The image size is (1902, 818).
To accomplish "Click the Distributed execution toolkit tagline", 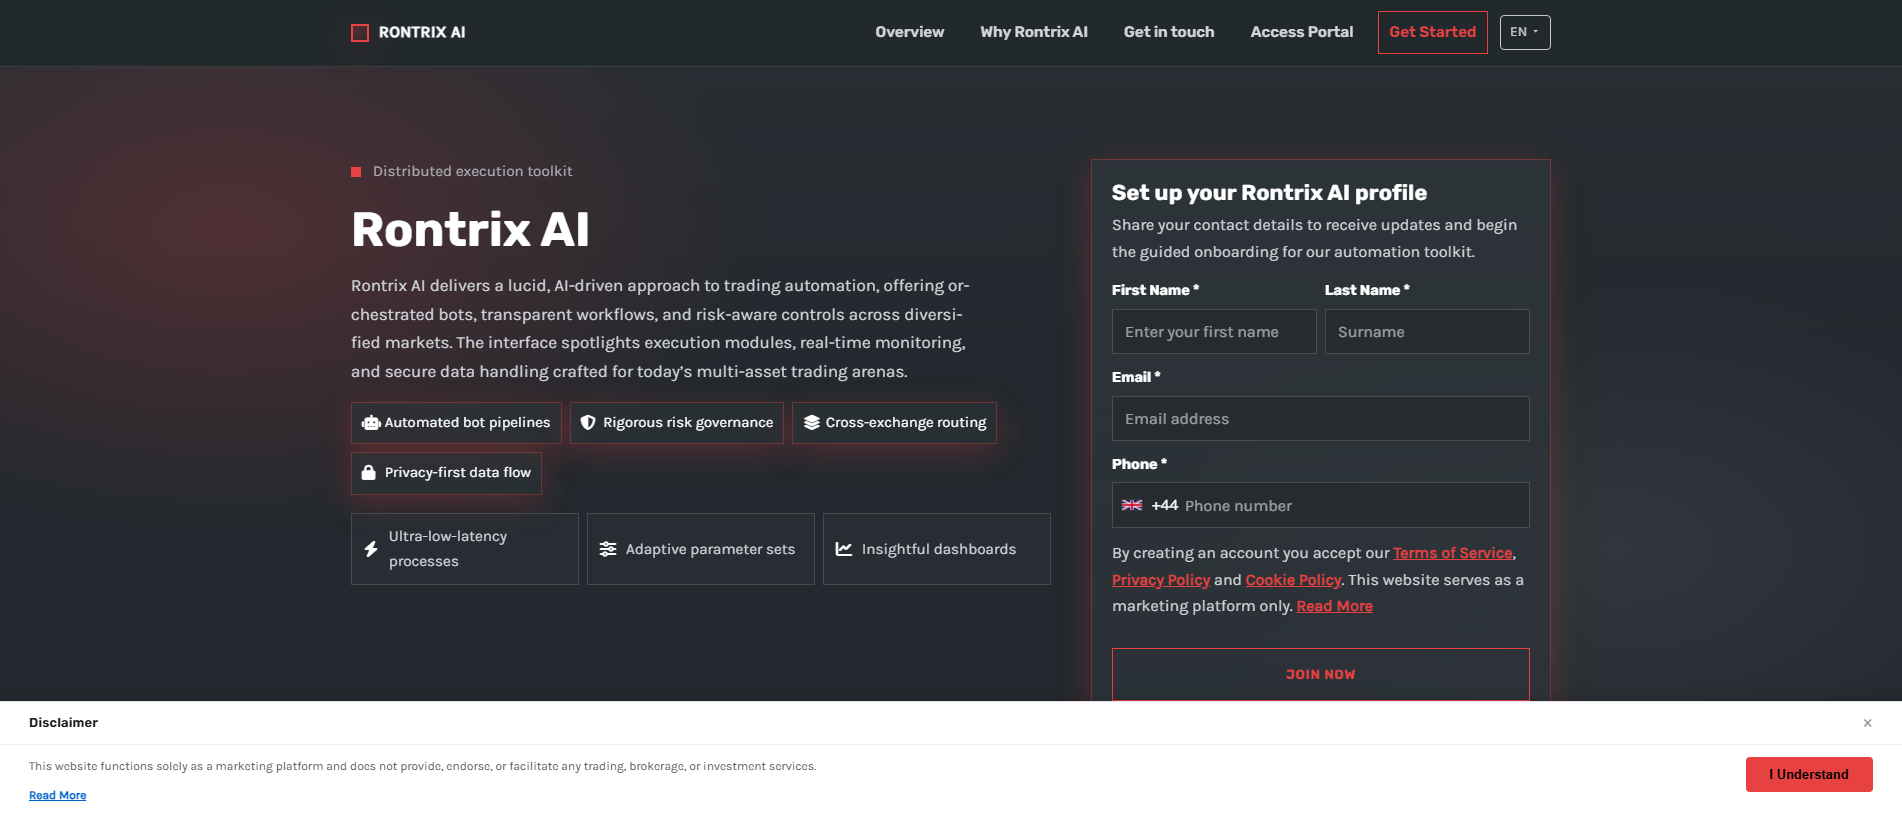I will pos(473,172).
